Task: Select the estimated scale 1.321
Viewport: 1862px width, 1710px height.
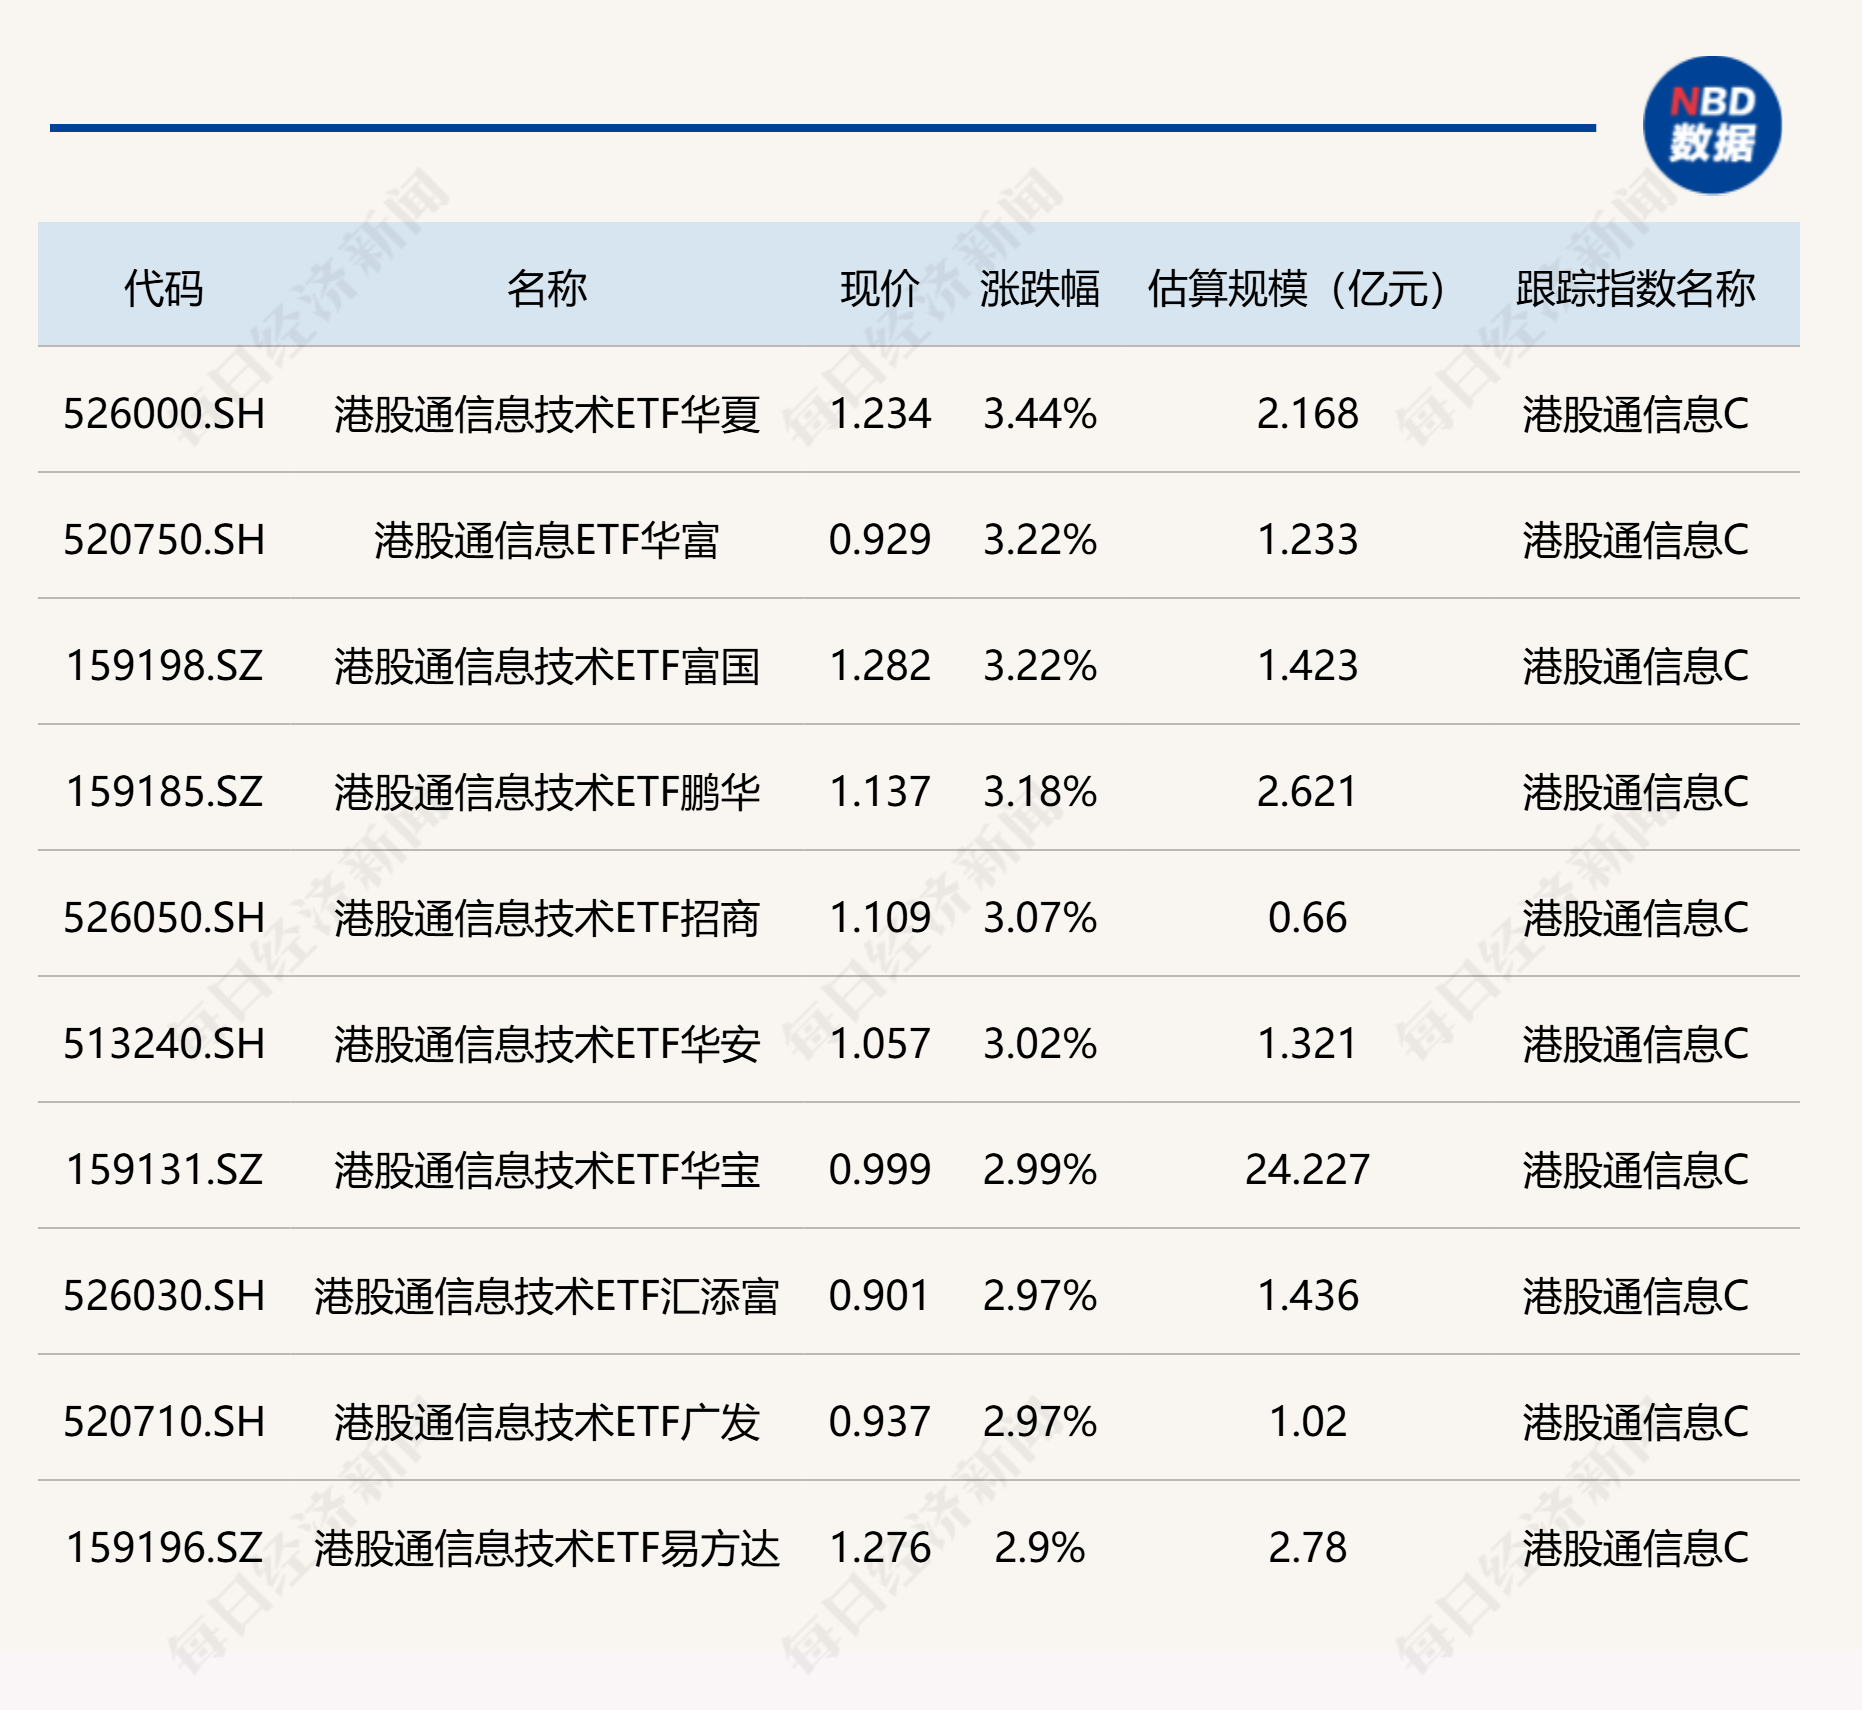Action: coord(1308,1044)
